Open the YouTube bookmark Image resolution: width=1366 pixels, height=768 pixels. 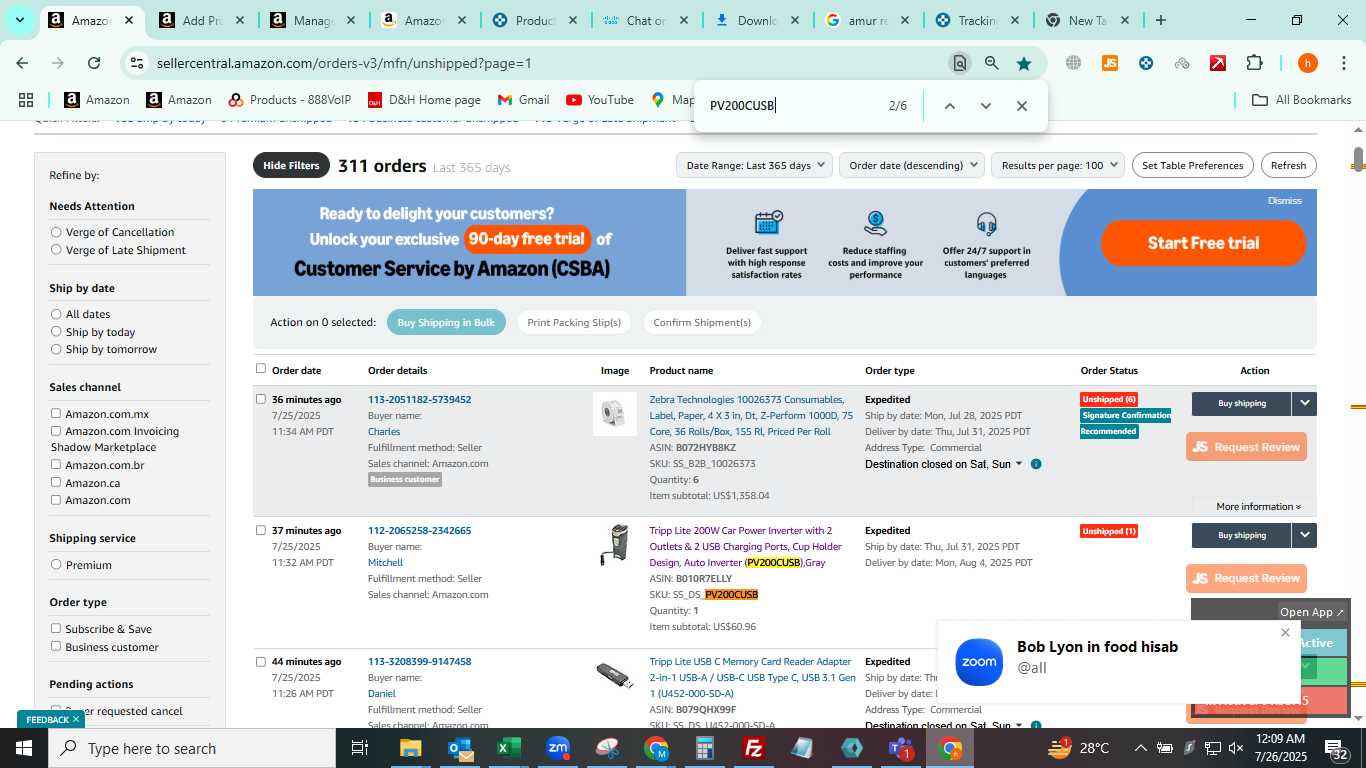pyautogui.click(x=600, y=100)
